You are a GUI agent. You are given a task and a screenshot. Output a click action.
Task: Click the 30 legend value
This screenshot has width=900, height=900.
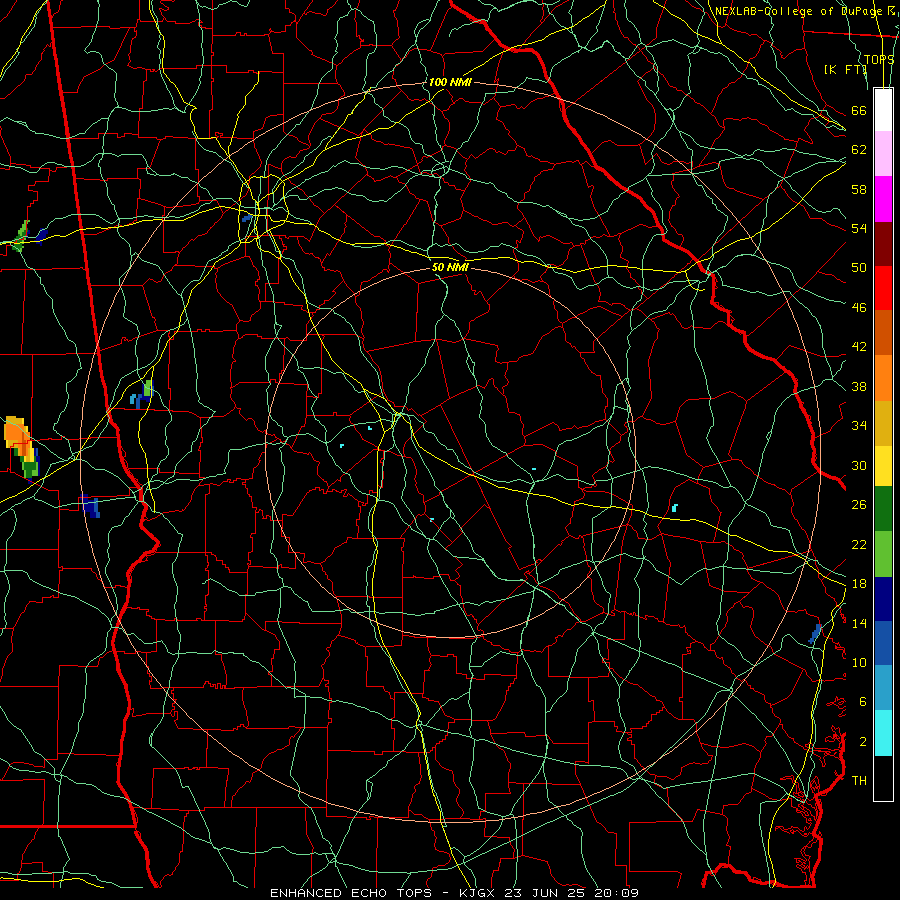[x=859, y=465]
